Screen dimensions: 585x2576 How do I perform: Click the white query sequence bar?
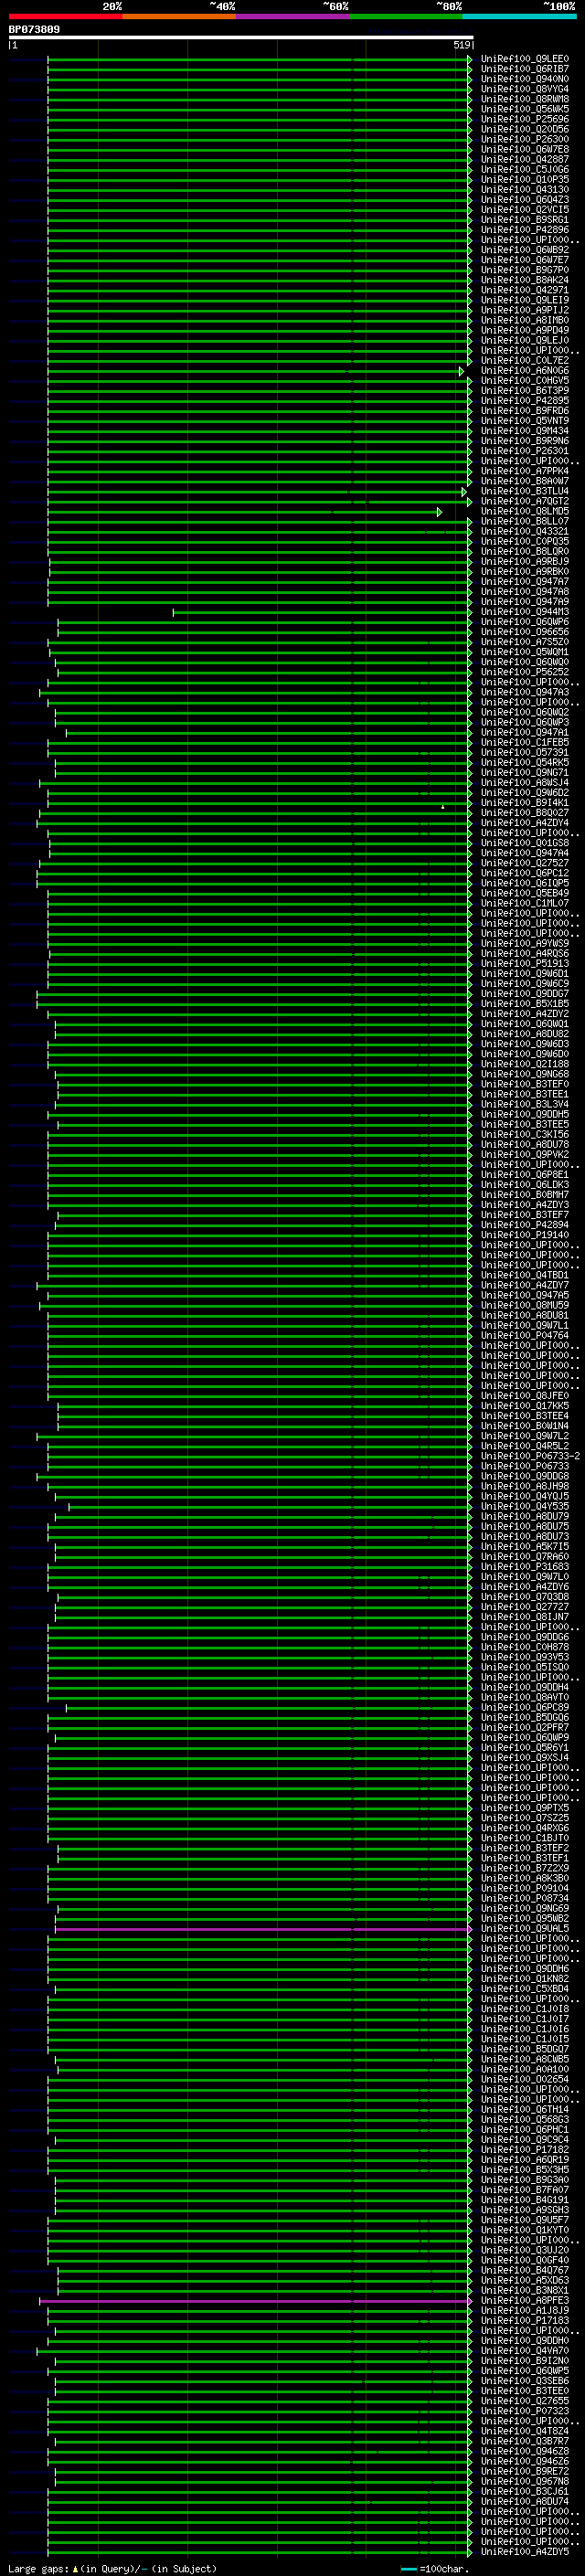point(240,37)
